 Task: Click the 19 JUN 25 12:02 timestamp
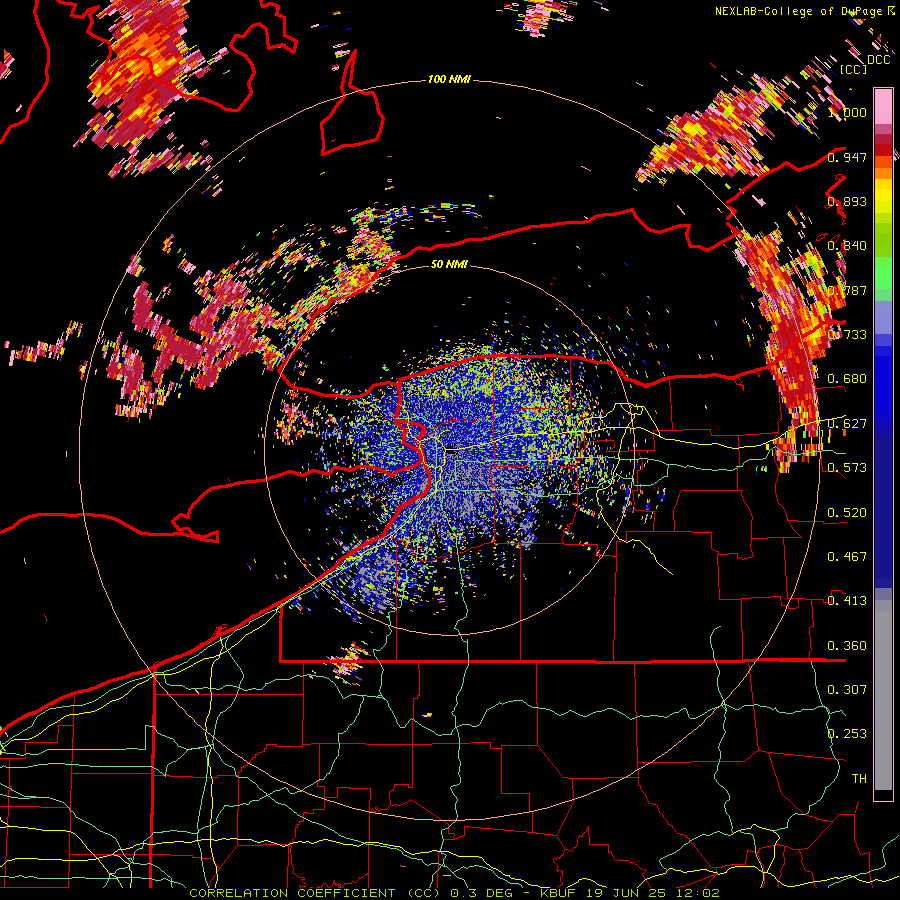(653, 893)
